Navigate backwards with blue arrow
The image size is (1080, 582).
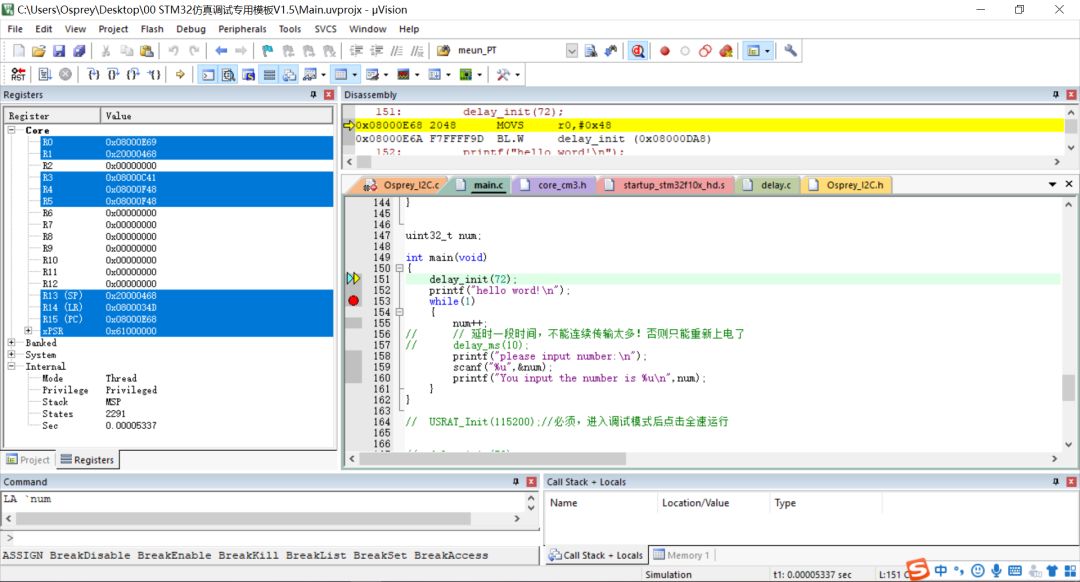tap(221, 50)
